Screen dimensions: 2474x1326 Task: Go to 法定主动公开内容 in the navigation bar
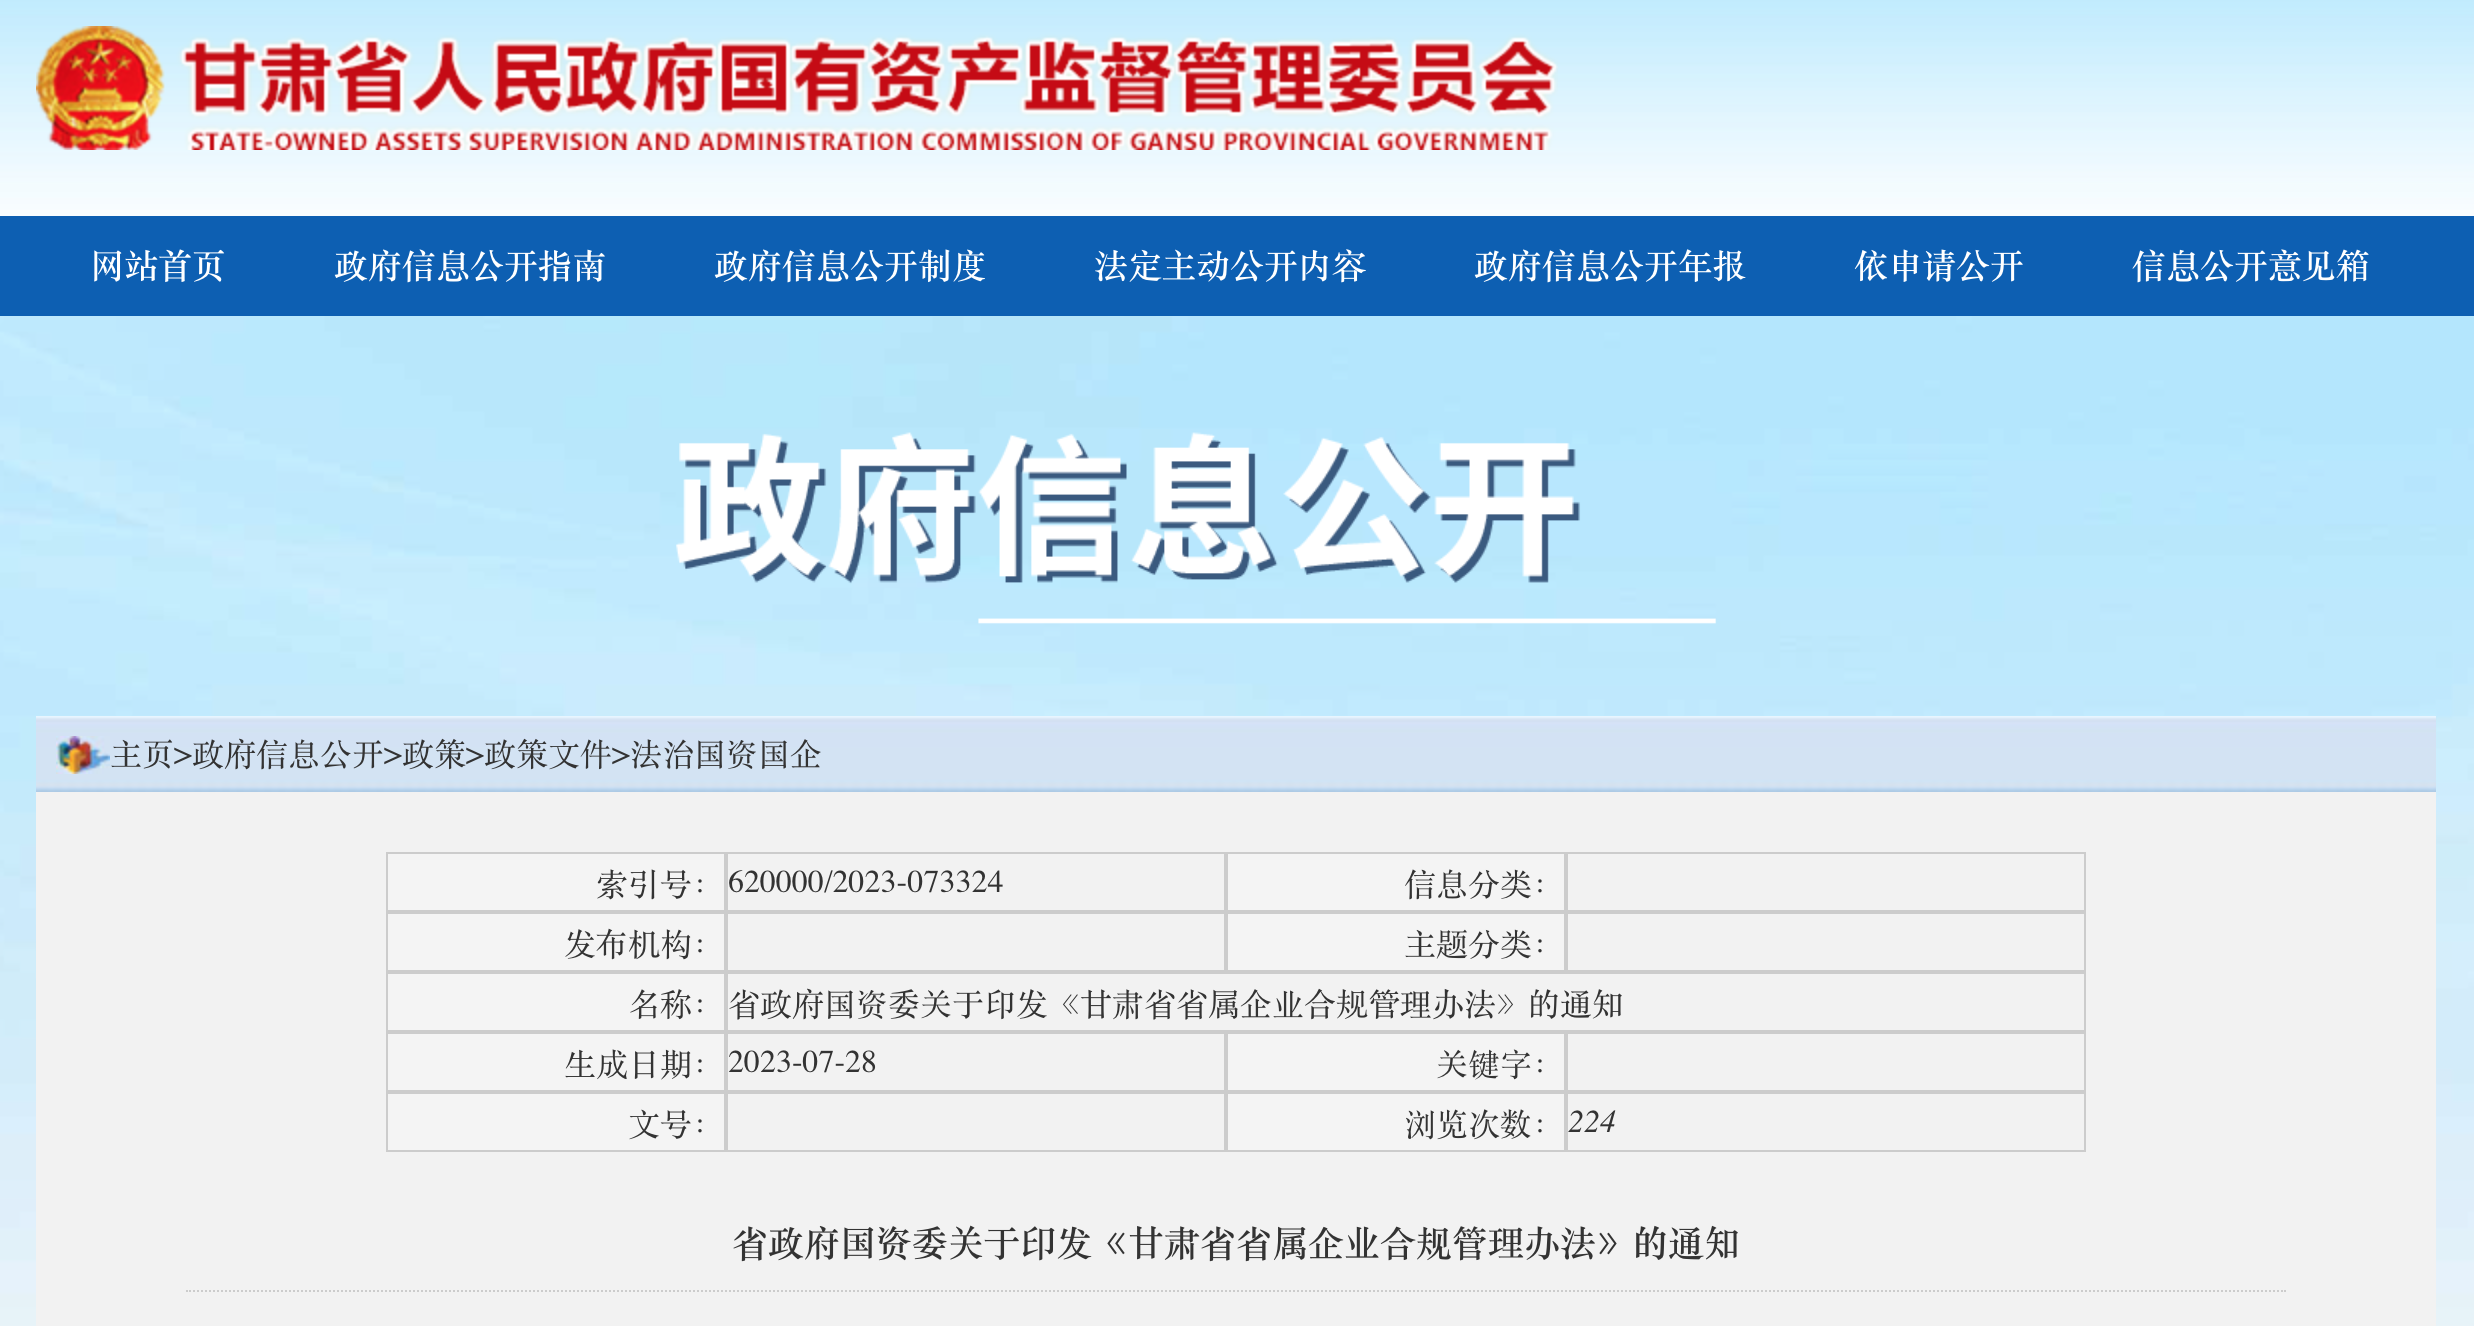[x=1230, y=266]
